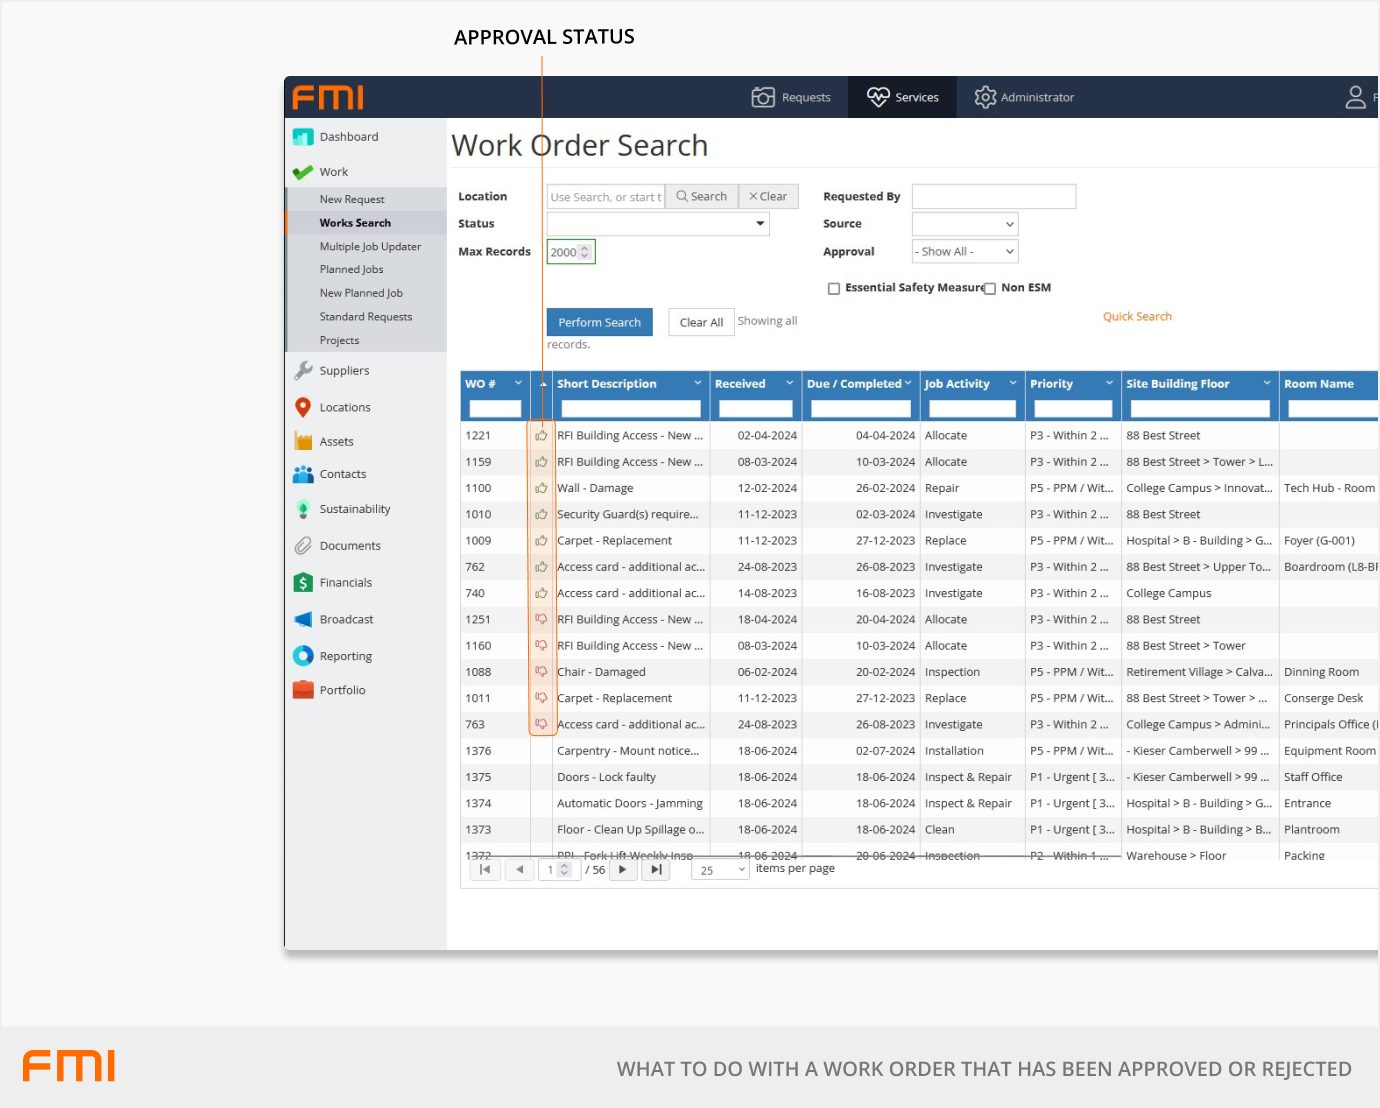Tick the Non ESM checkbox
The height and width of the screenshot is (1108, 1380).
coord(990,289)
